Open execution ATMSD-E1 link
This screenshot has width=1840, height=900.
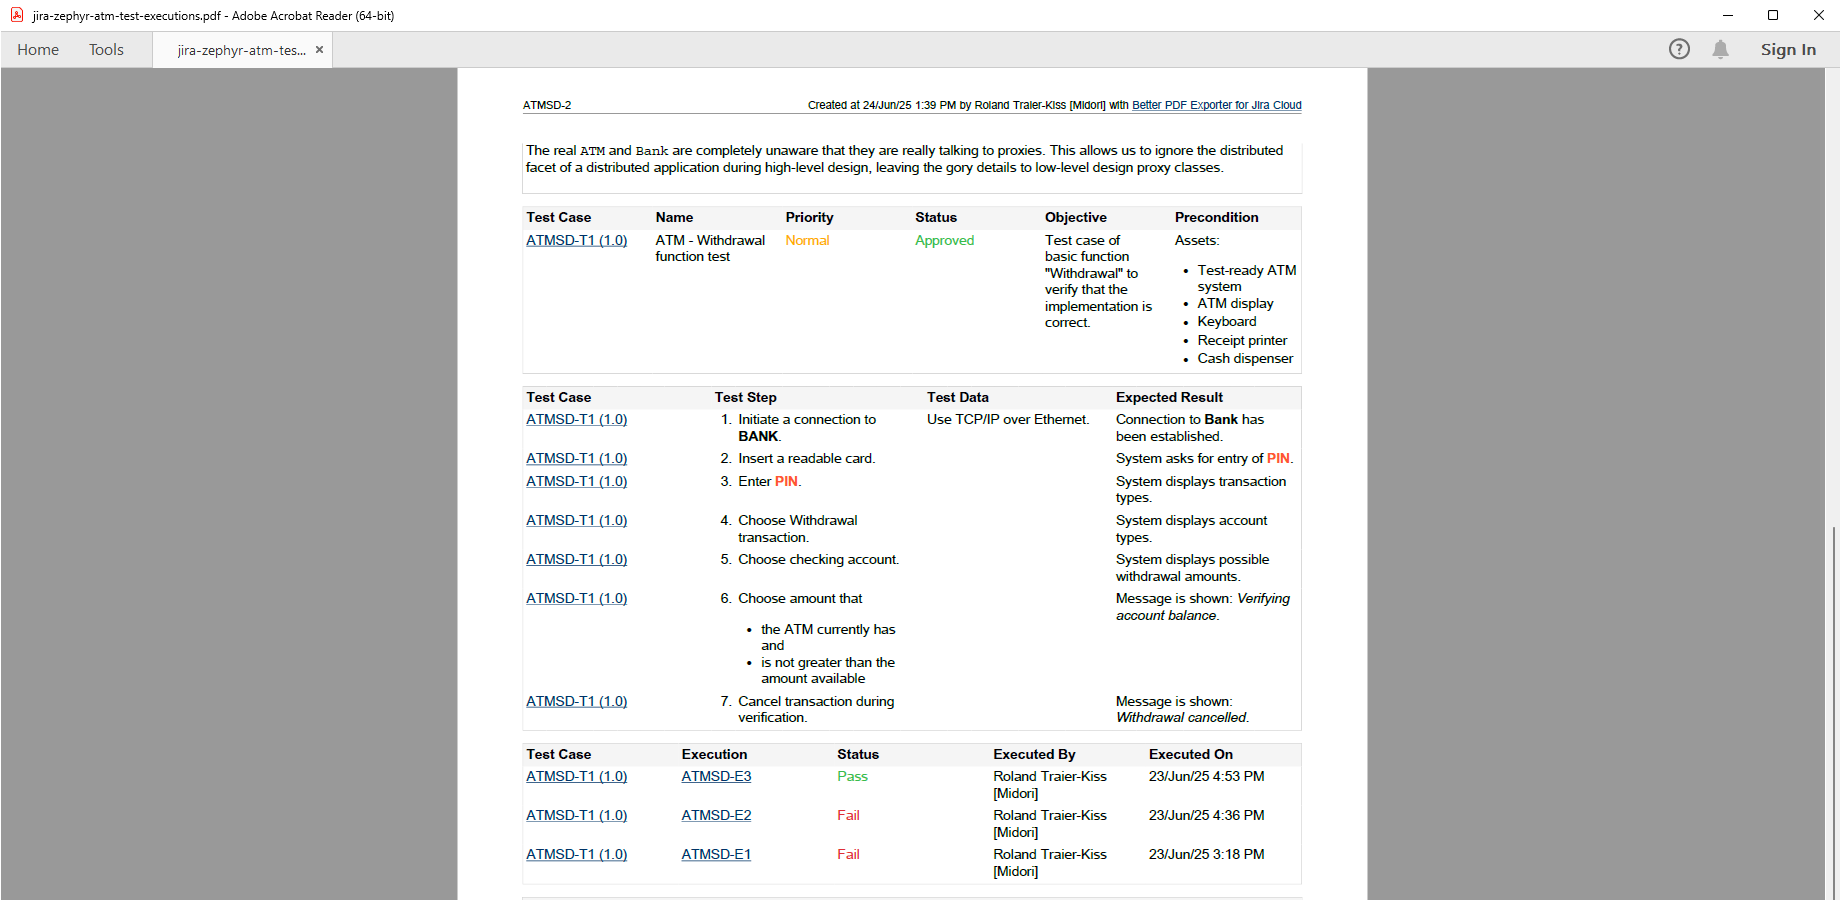(716, 854)
